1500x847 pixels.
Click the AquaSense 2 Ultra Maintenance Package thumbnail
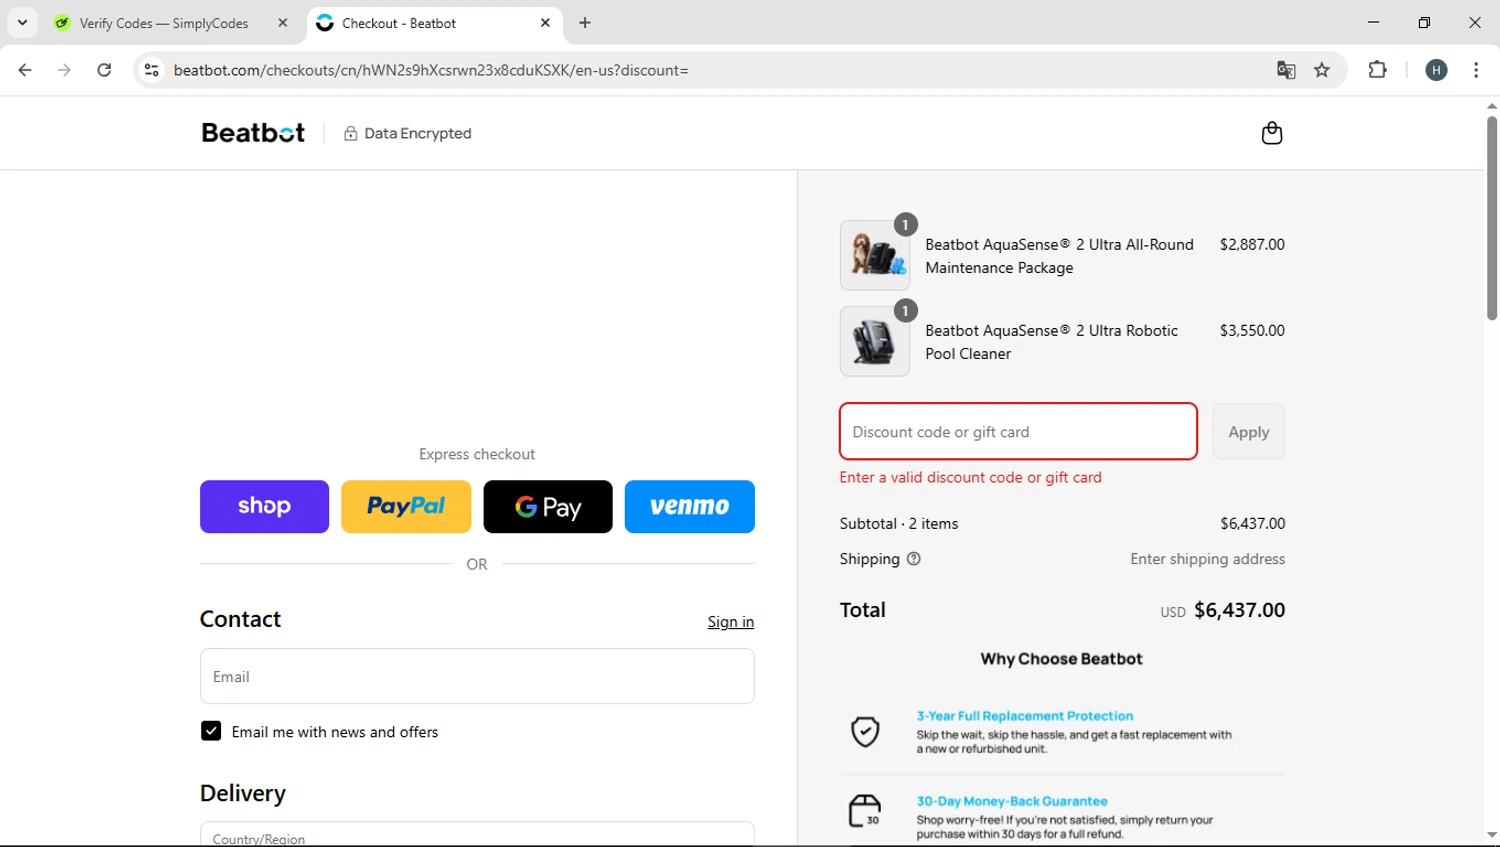pyautogui.click(x=875, y=255)
